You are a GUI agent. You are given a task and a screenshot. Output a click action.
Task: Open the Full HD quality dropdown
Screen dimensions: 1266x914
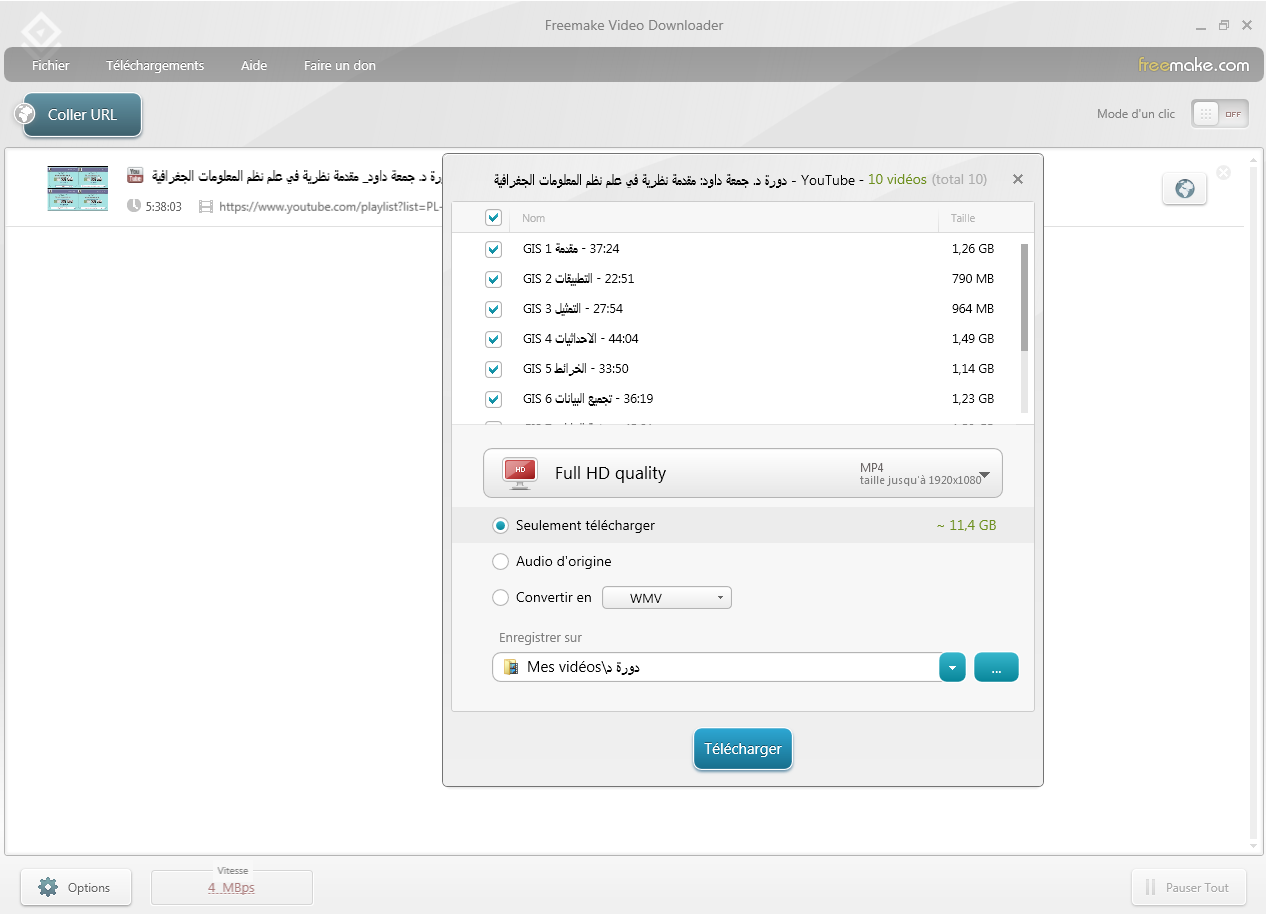tap(742, 473)
